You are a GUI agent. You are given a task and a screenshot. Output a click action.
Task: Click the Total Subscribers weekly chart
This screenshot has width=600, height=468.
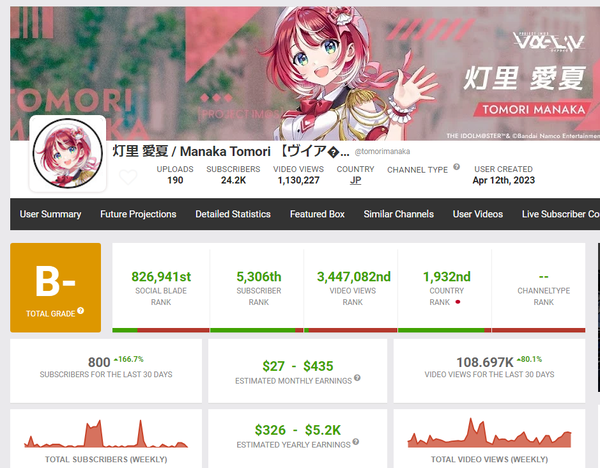[106, 434]
